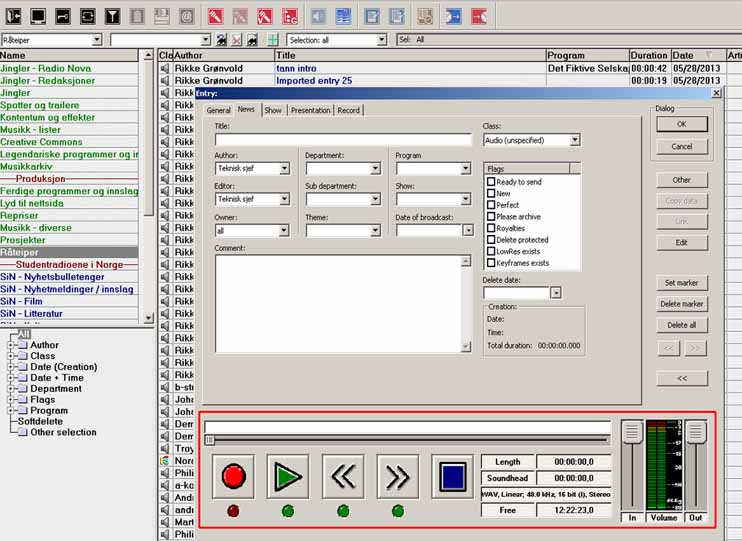Expand the Department node in the tree
The height and width of the screenshot is (541, 742).
[10, 389]
